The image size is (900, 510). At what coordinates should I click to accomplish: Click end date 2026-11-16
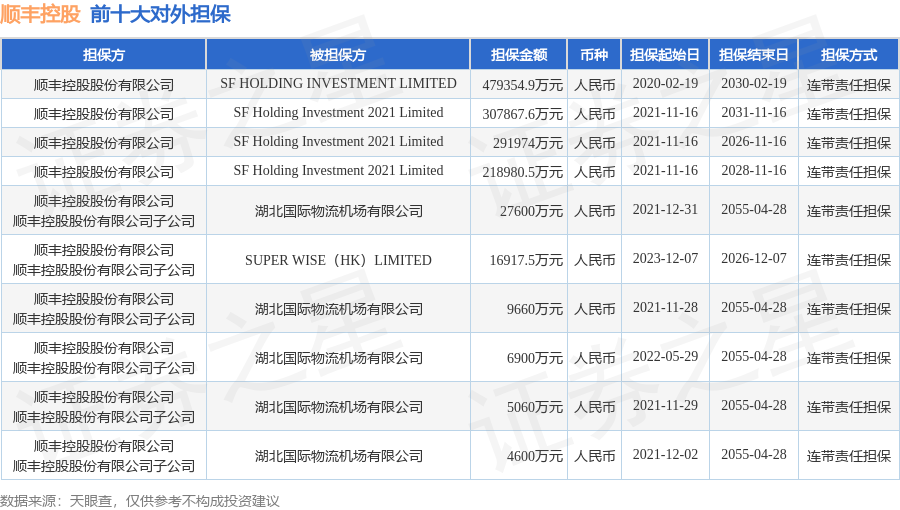(x=754, y=142)
